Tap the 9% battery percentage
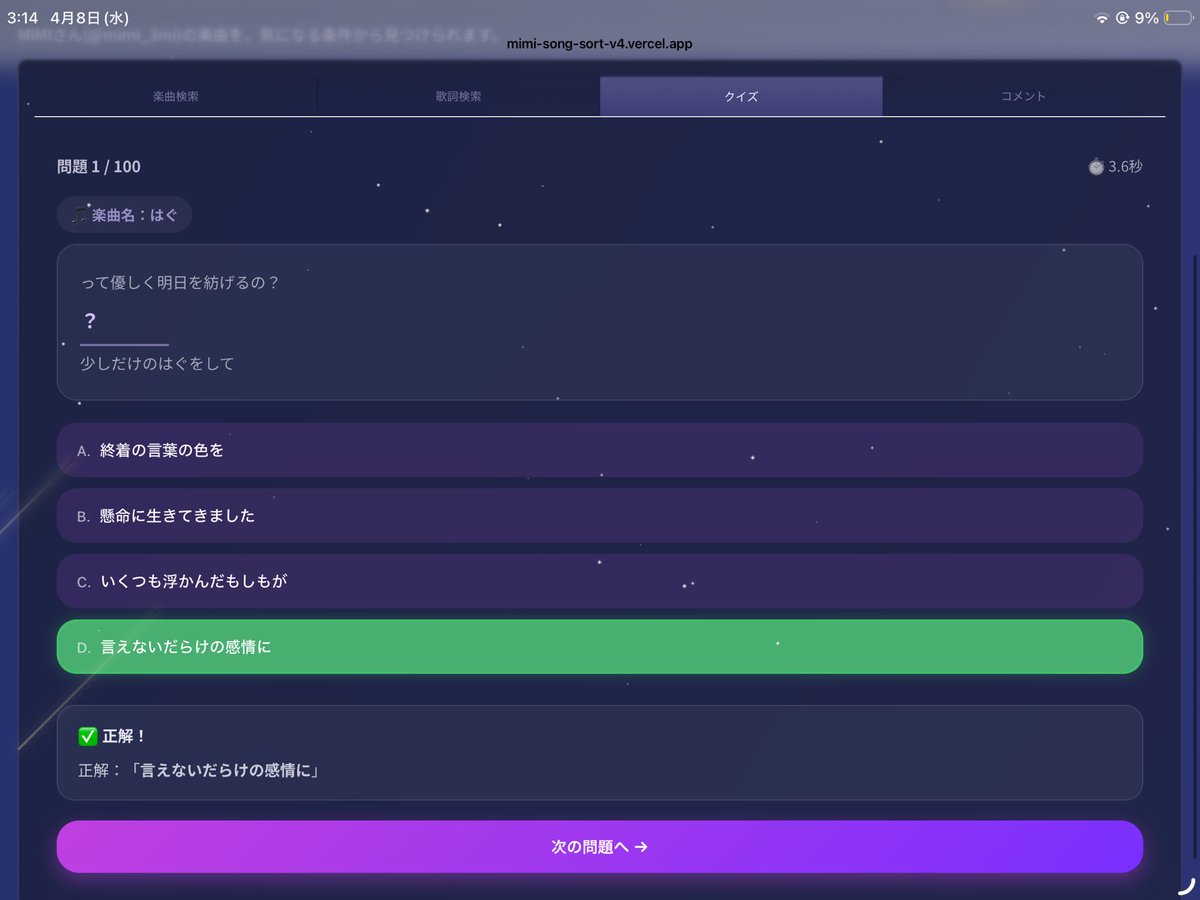Screen dimensions: 1200x900 (1147, 18)
